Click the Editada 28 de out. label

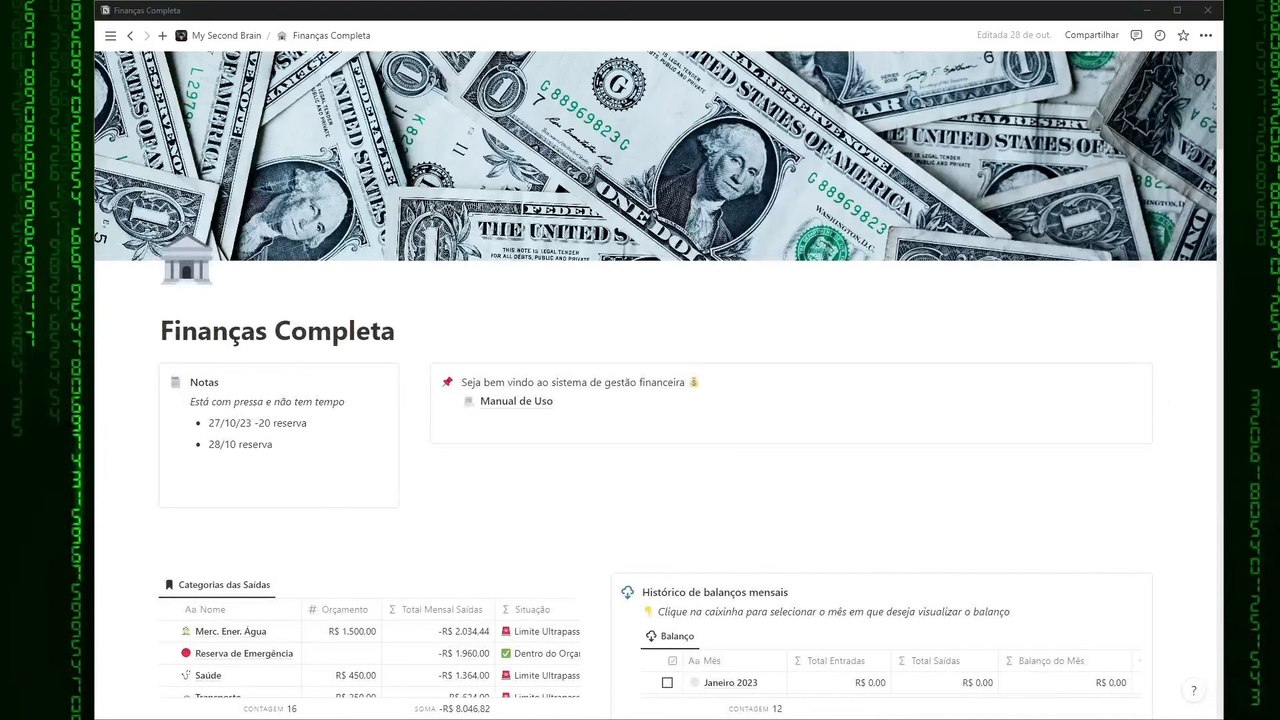(1013, 35)
